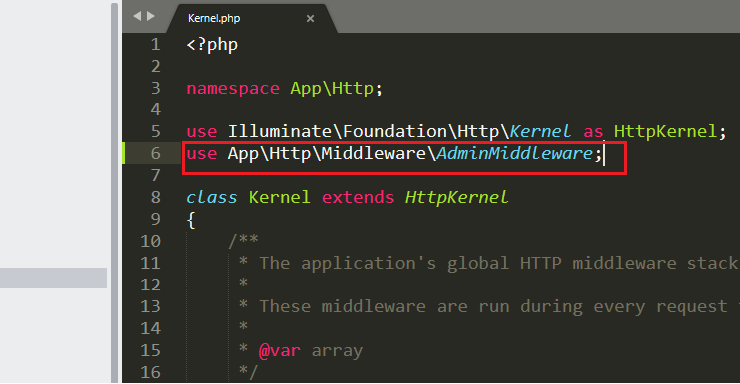
Task: Click 'App\Http\Middleware' path on line 6
Action: point(327,153)
